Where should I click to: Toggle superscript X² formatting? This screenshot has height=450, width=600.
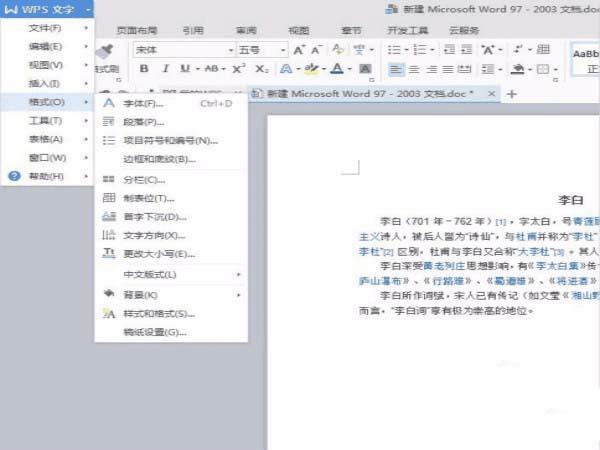pyautogui.click(x=239, y=69)
